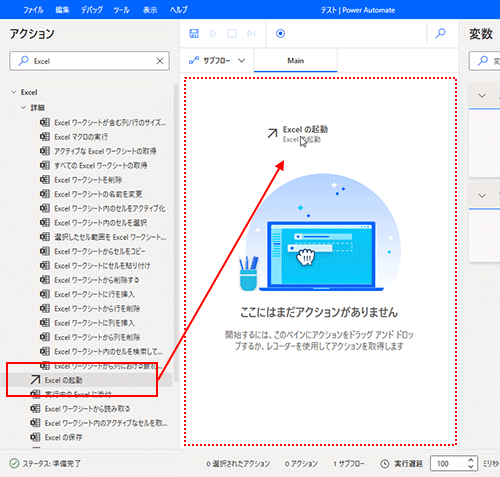Select the Excel マクロの実行 action
Screen dimensions: 500x477
pos(74,137)
